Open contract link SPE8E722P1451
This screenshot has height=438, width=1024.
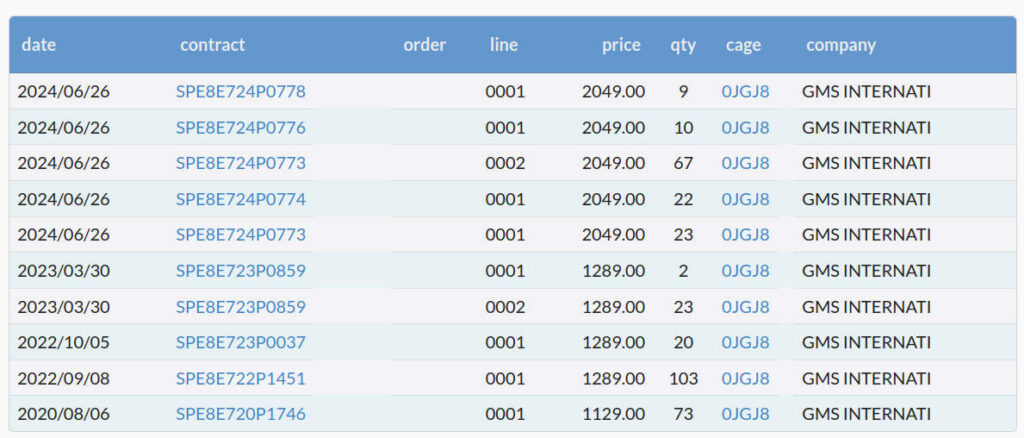(240, 379)
